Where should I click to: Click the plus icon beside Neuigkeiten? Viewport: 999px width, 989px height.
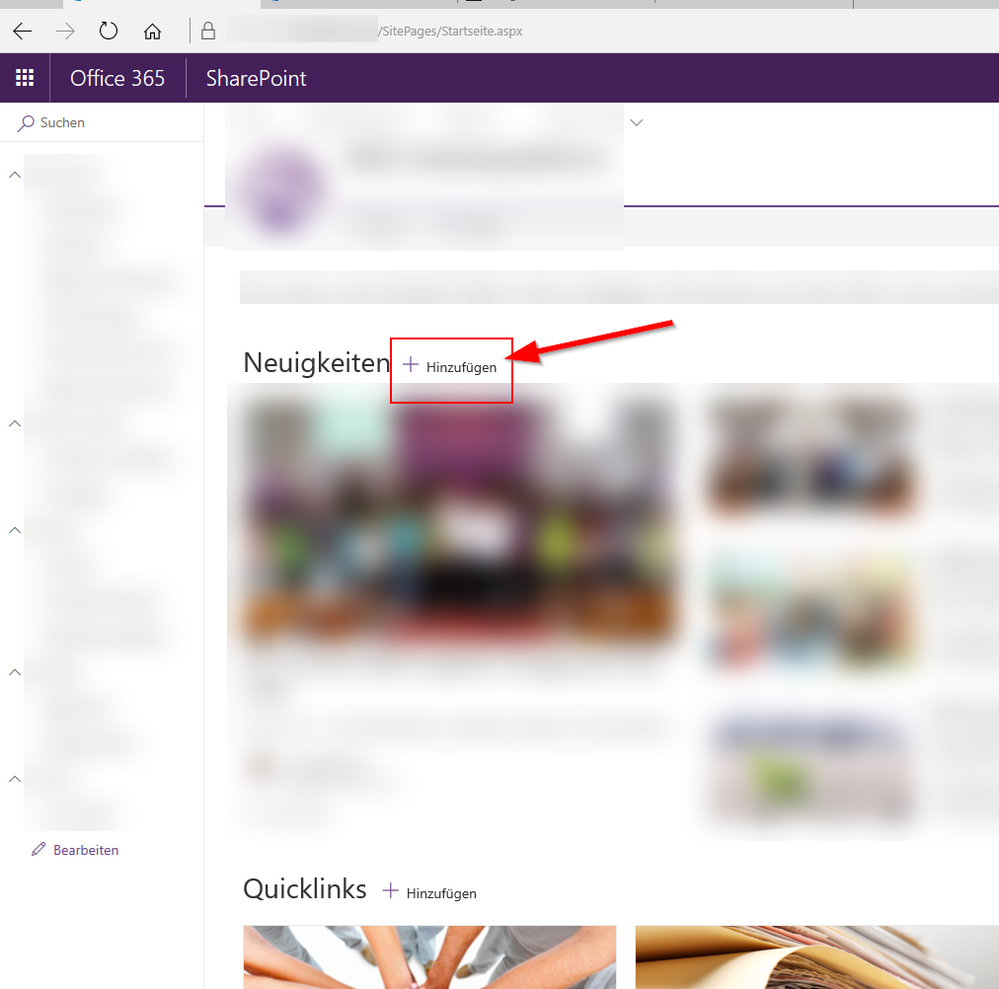click(x=410, y=366)
